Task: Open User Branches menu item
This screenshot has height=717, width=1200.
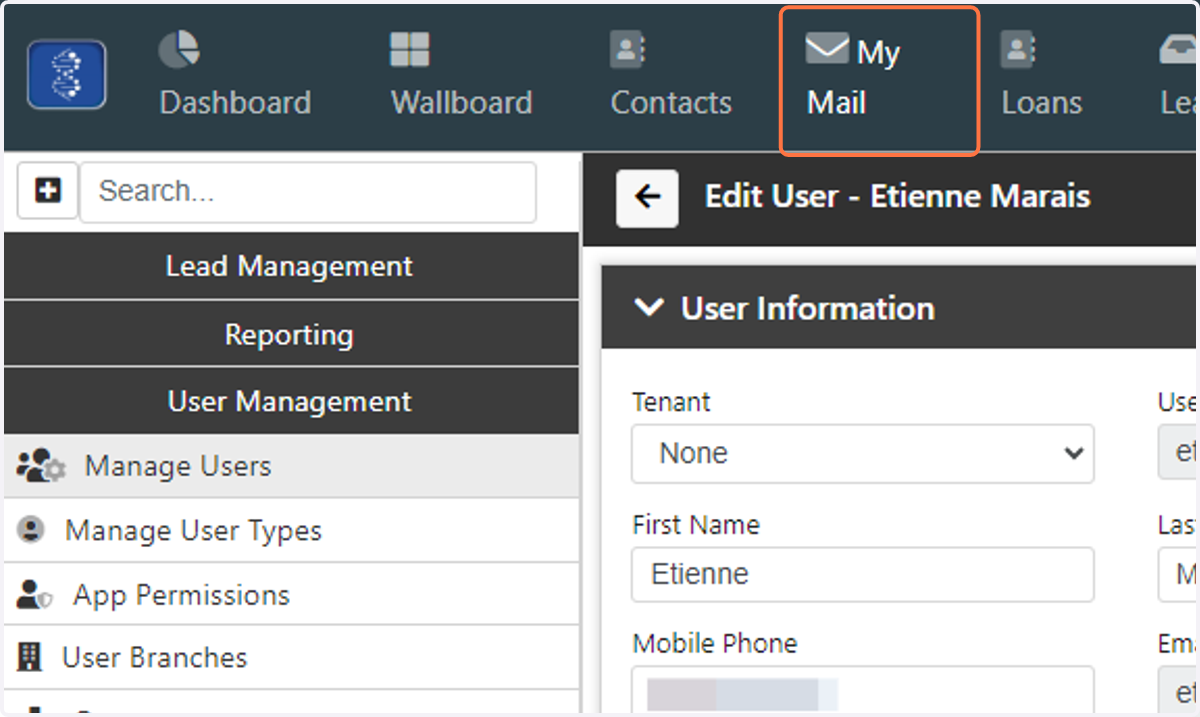Action: [x=291, y=658]
